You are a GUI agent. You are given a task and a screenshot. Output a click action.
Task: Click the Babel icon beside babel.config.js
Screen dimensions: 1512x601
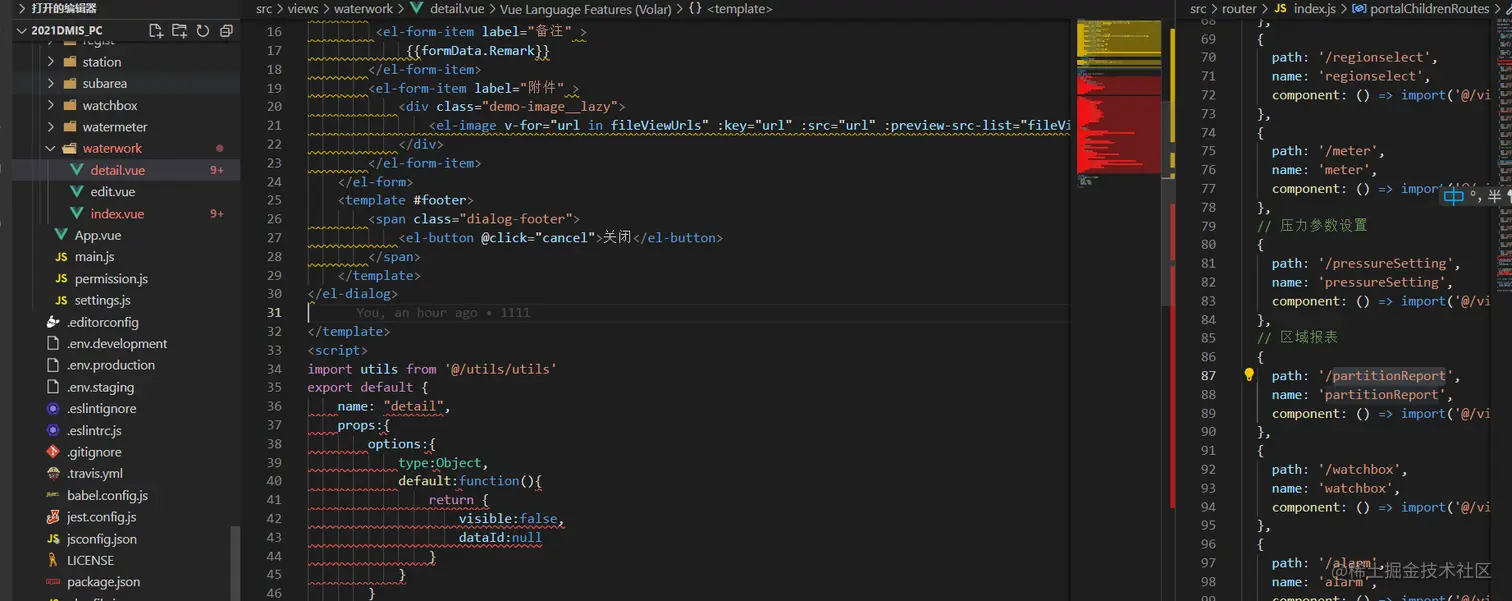[54, 495]
